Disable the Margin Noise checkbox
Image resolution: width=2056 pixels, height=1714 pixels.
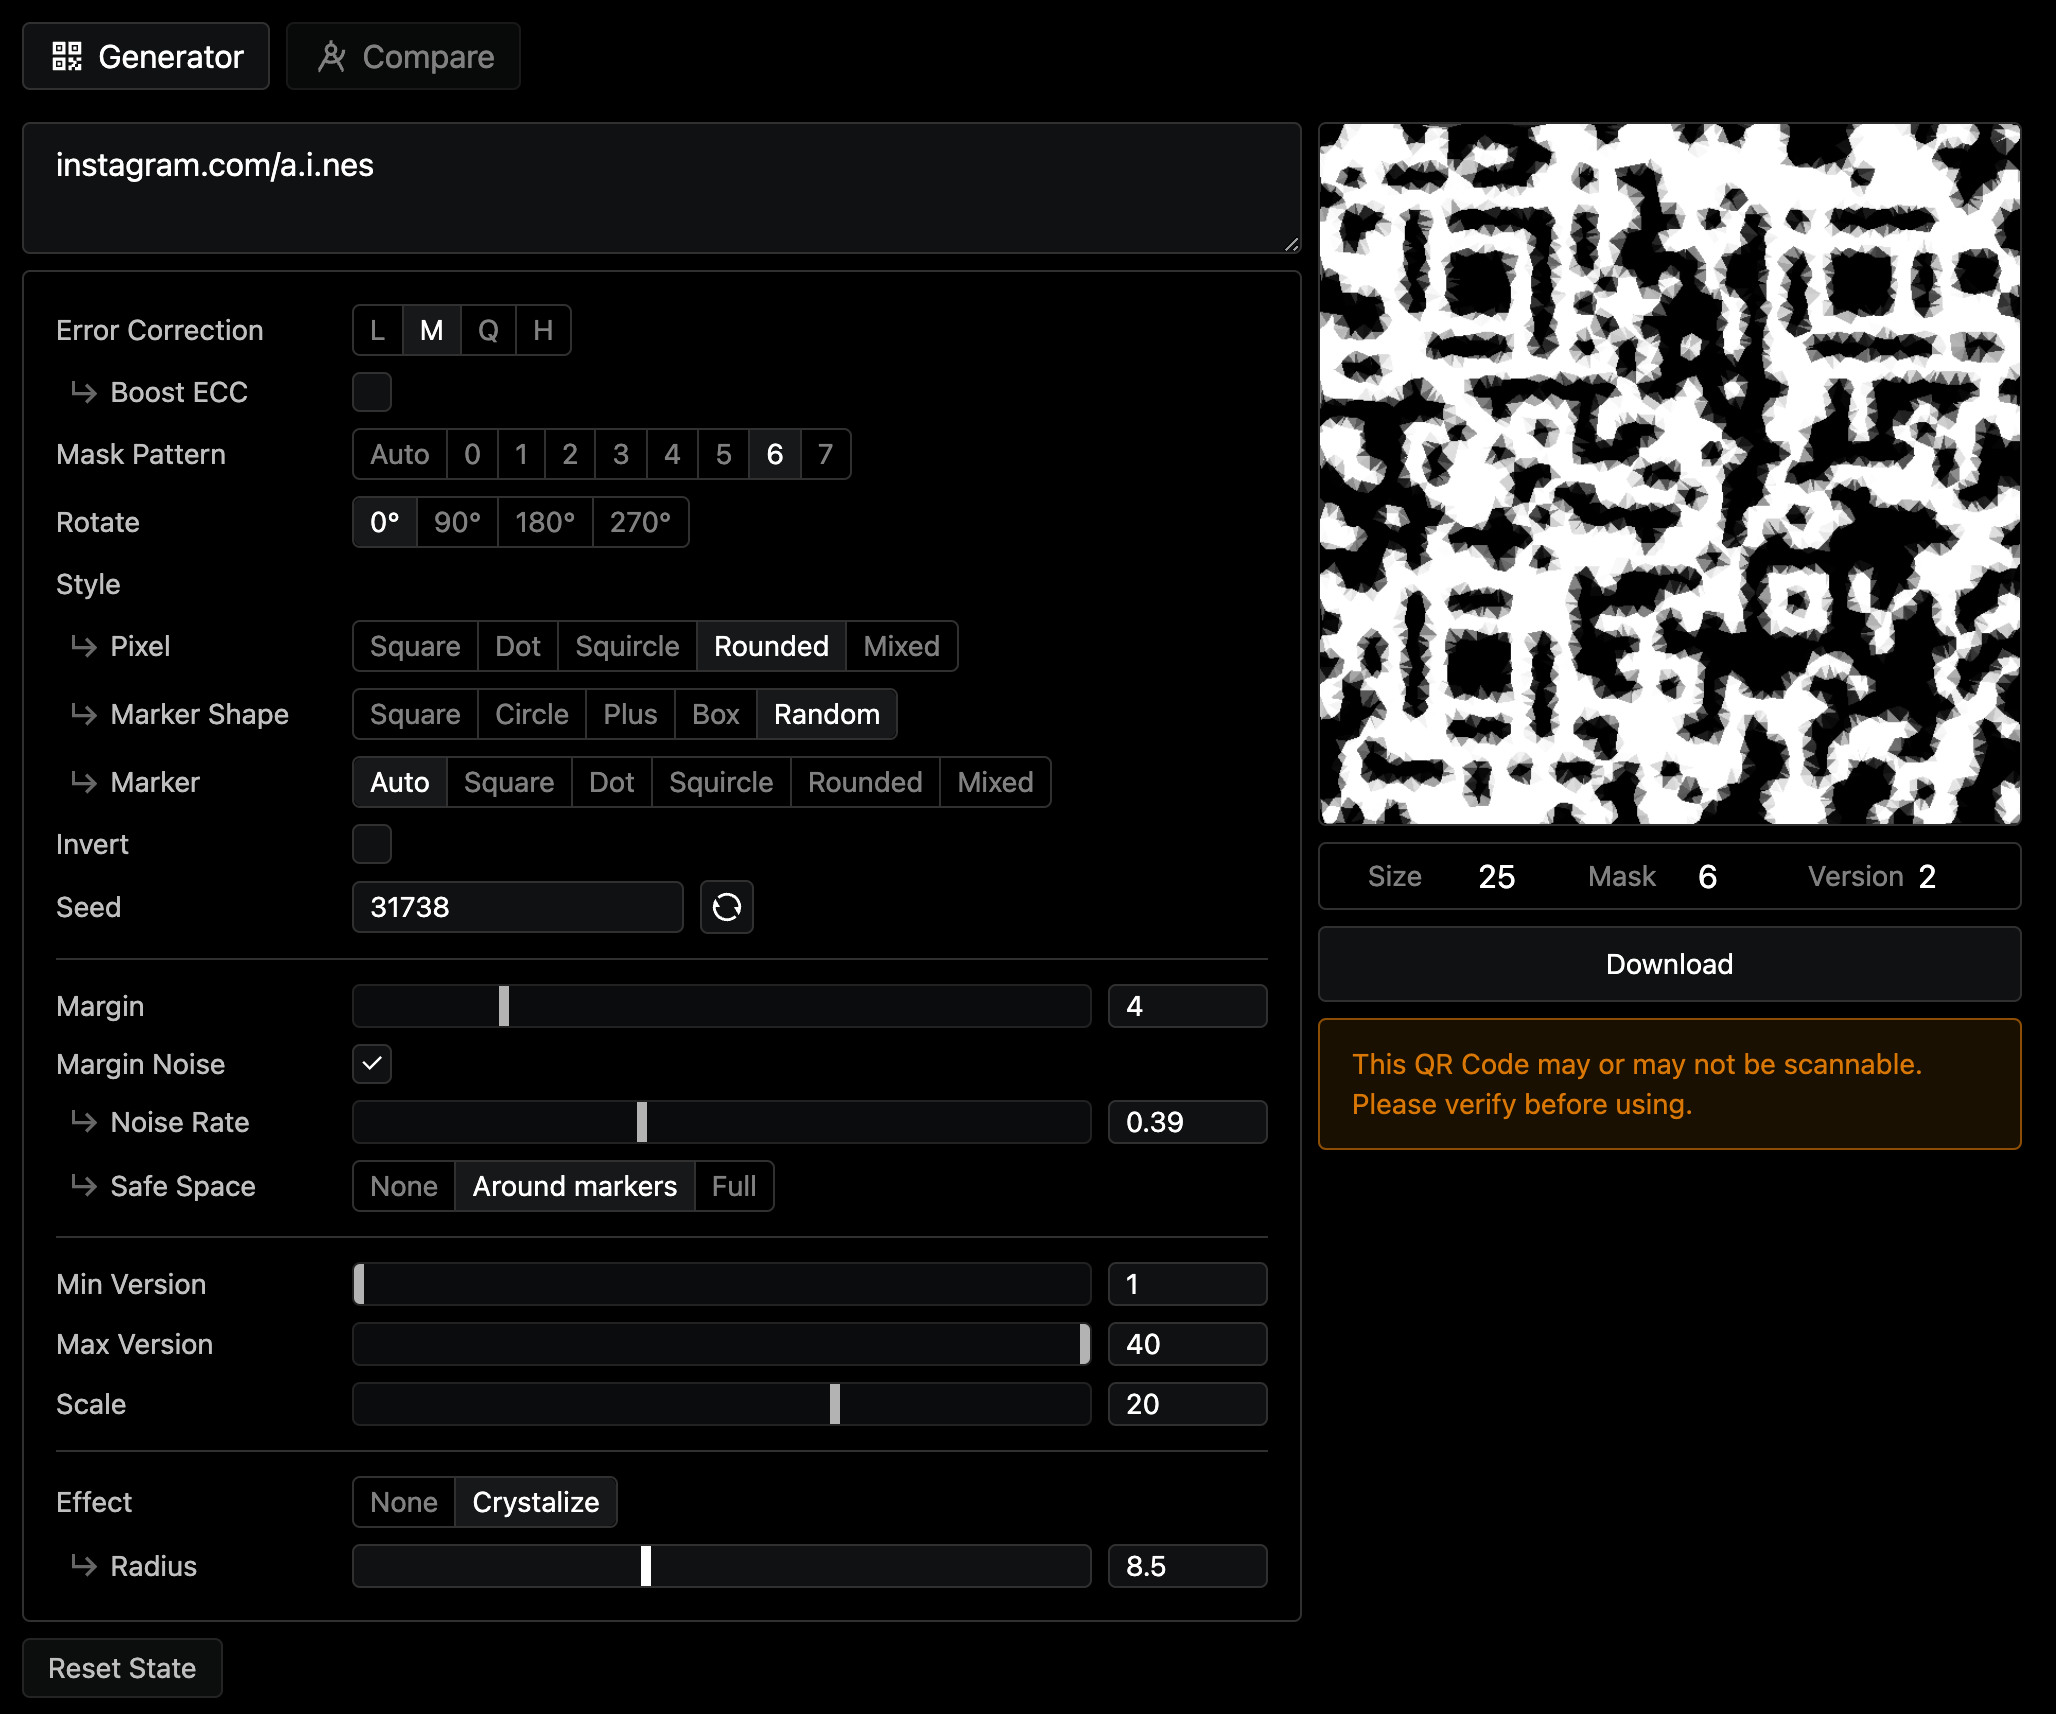coord(371,1064)
